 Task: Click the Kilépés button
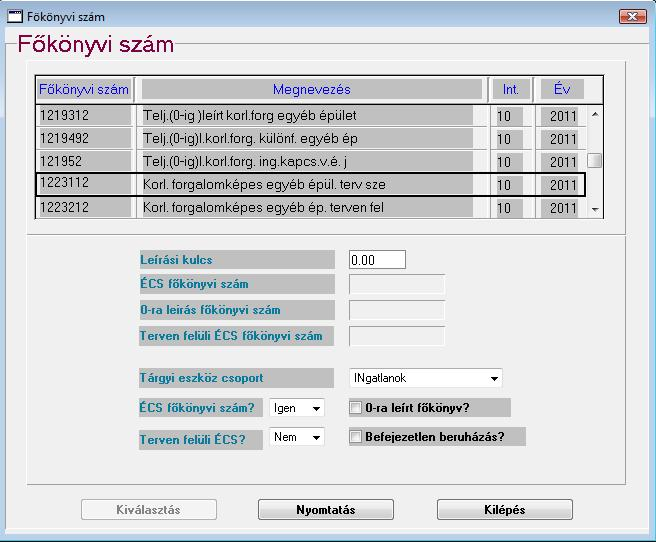505,510
